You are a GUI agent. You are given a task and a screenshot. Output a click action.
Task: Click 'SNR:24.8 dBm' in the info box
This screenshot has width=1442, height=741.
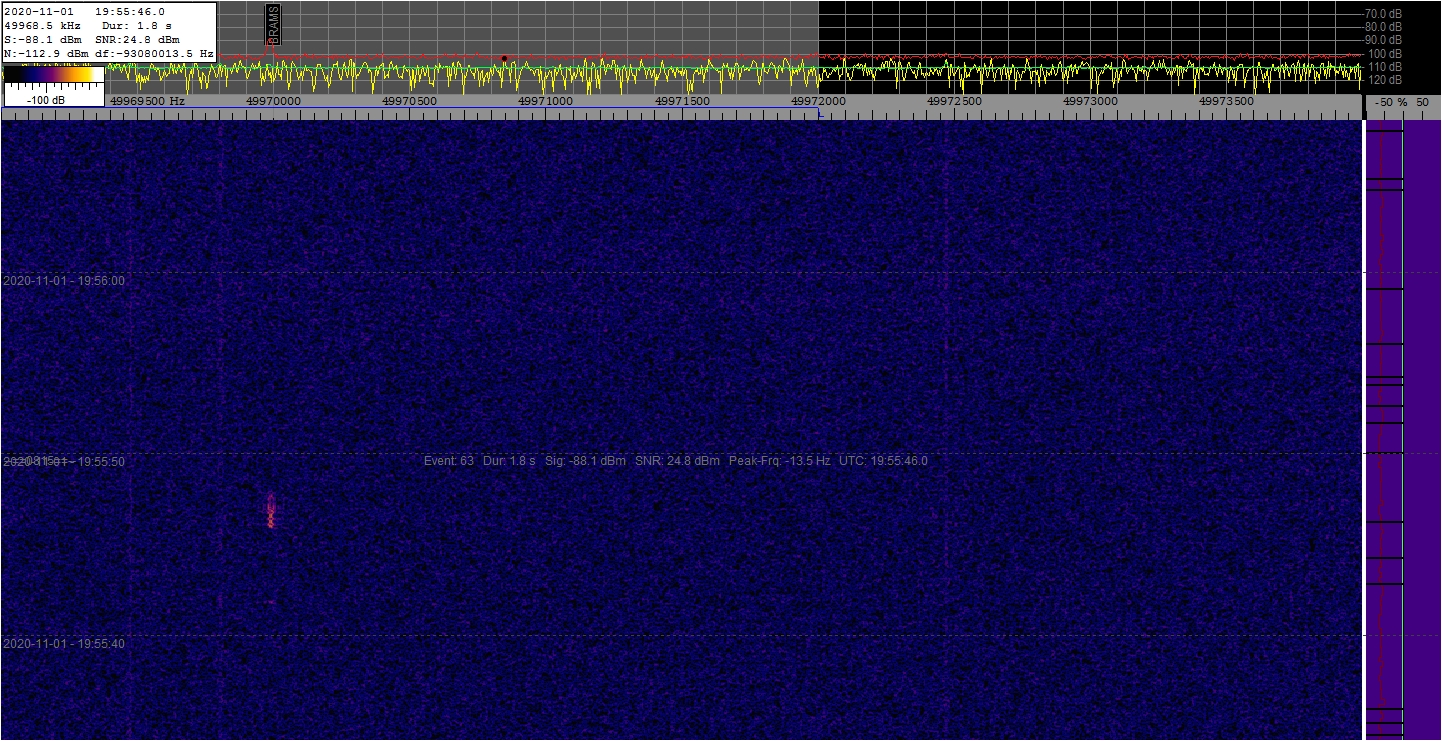click(x=136, y=39)
